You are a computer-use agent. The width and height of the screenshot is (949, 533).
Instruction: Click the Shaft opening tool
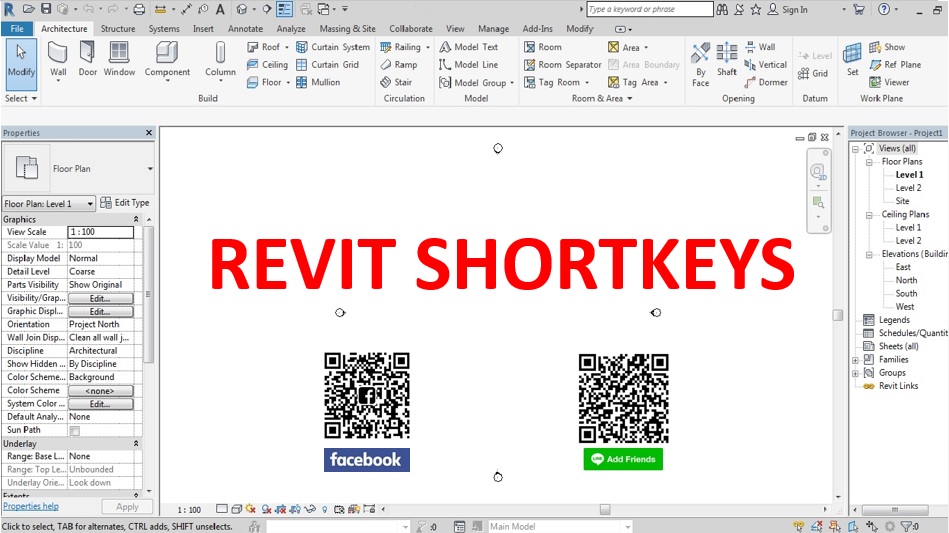pyautogui.click(x=727, y=58)
